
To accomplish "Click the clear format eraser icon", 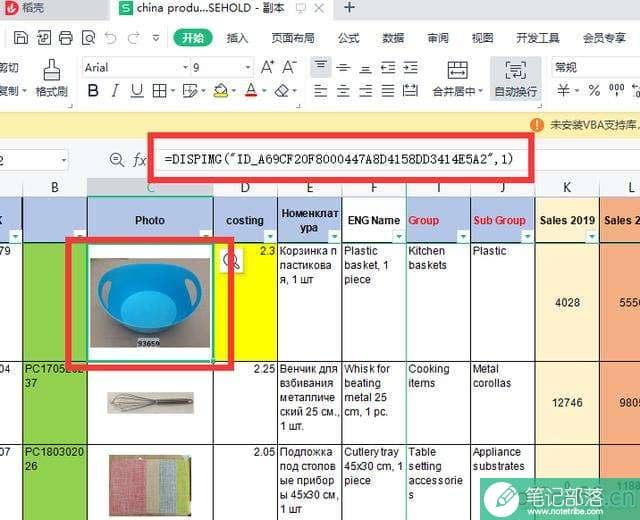I will tap(282, 91).
